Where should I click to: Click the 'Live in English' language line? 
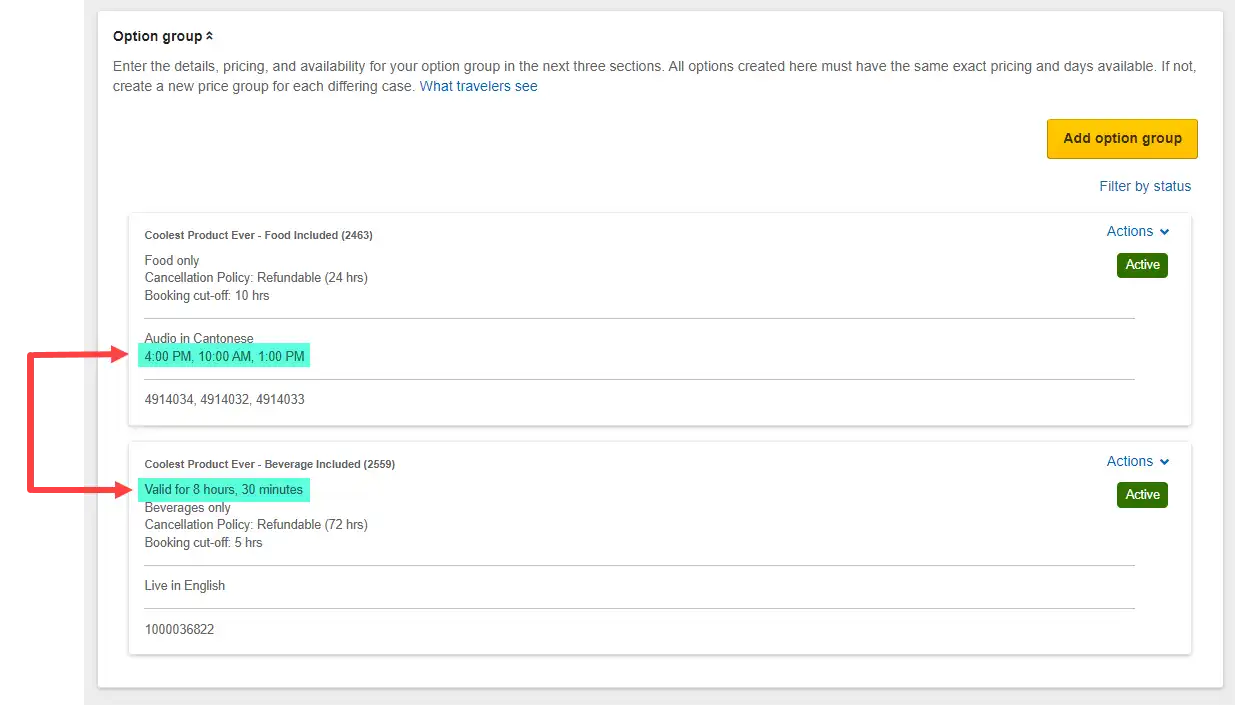(185, 586)
